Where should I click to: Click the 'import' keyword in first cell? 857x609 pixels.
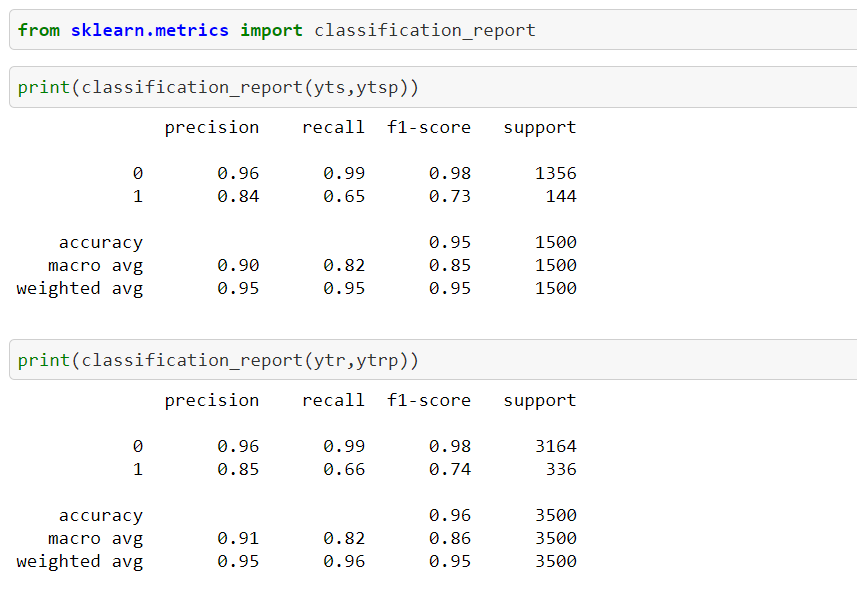click(271, 31)
